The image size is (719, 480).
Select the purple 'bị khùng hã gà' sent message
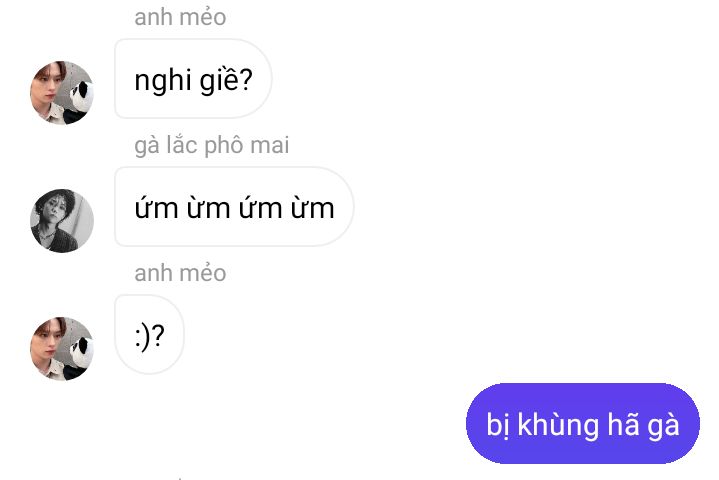click(x=583, y=423)
